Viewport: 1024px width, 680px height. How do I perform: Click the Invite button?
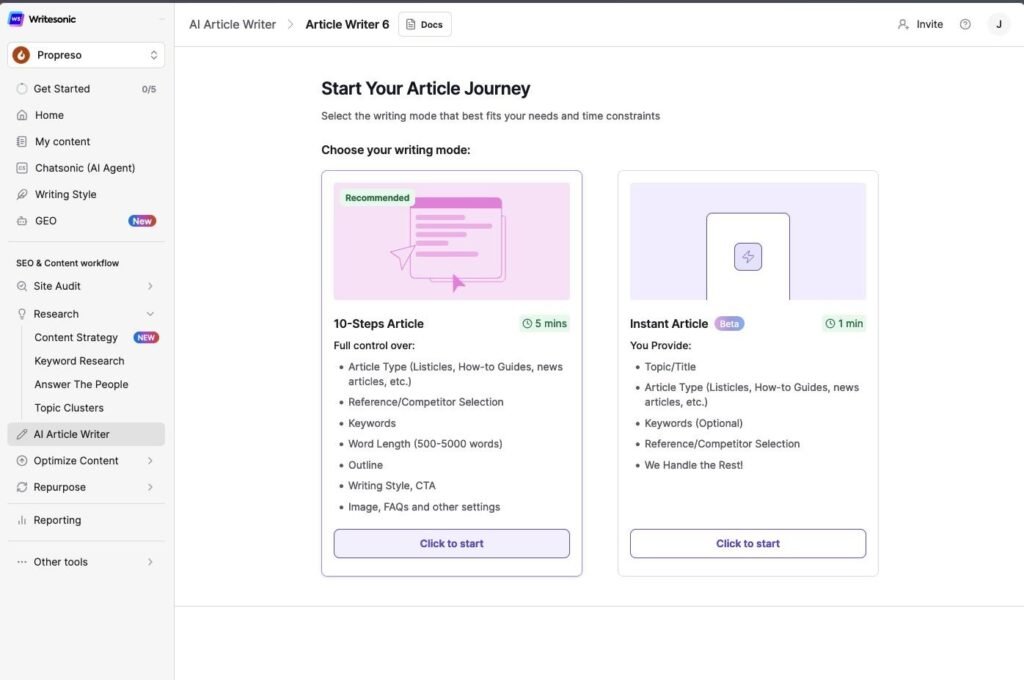click(920, 24)
